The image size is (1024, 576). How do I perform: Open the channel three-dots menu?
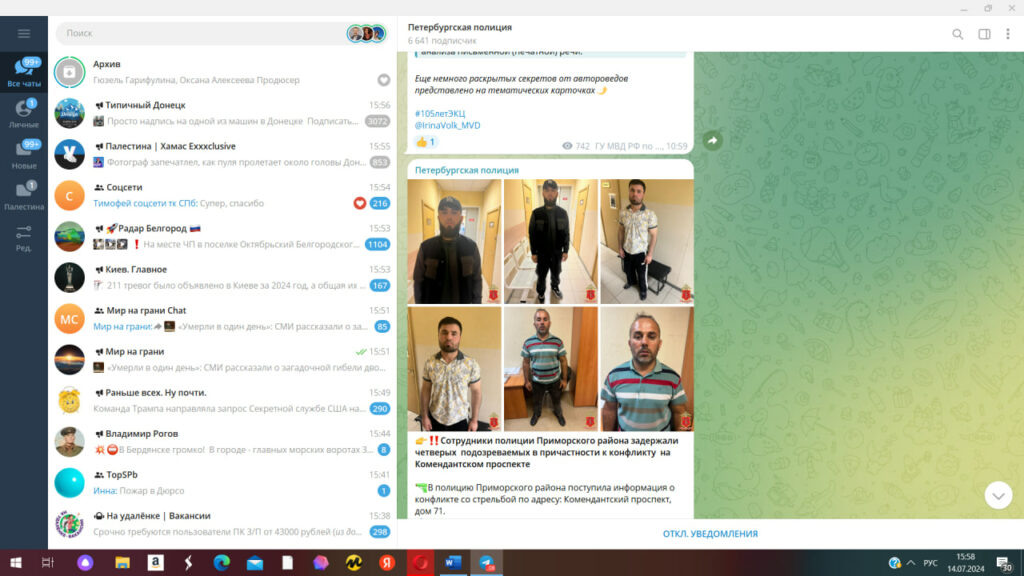[x=1008, y=34]
